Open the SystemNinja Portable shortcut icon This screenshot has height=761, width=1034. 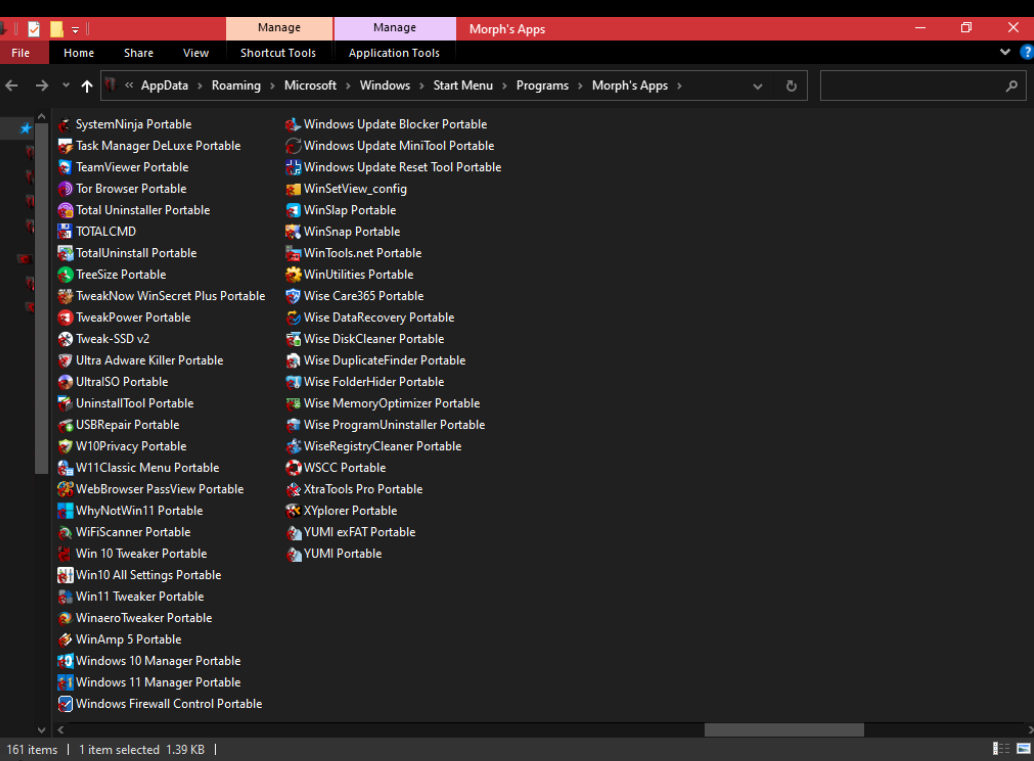(x=65, y=125)
